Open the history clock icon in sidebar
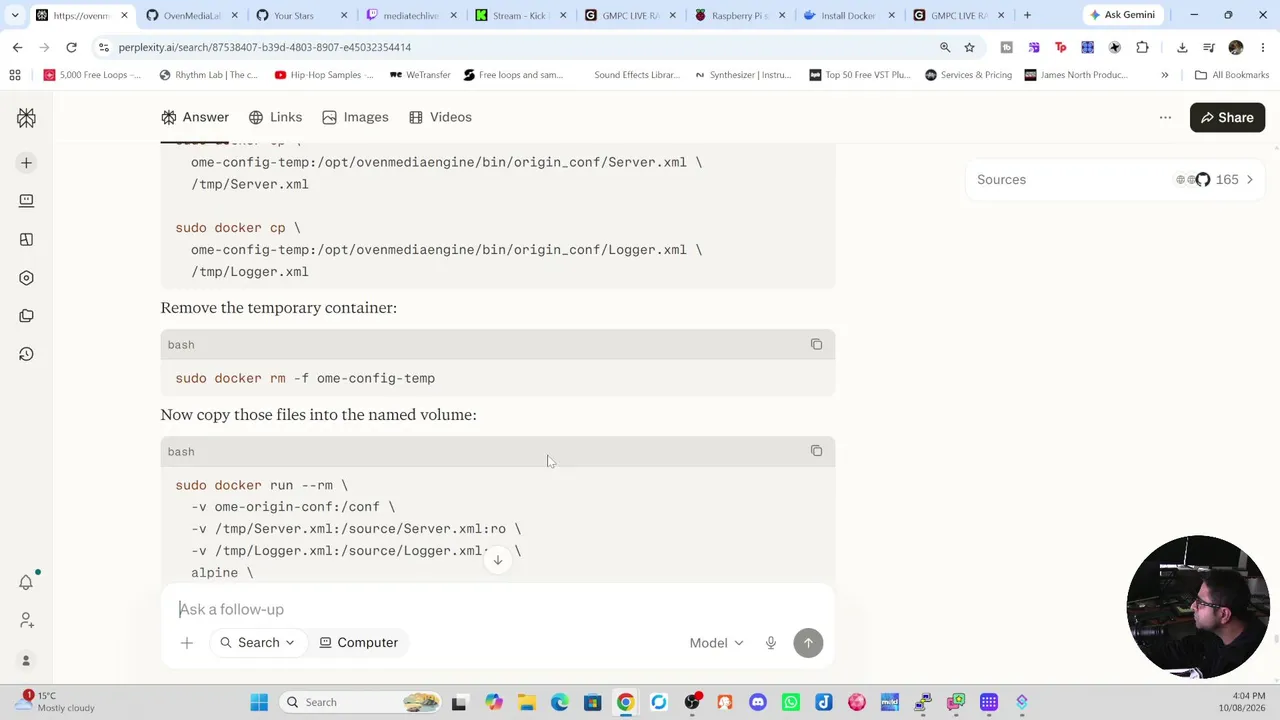This screenshot has width=1280, height=720. coord(26,354)
